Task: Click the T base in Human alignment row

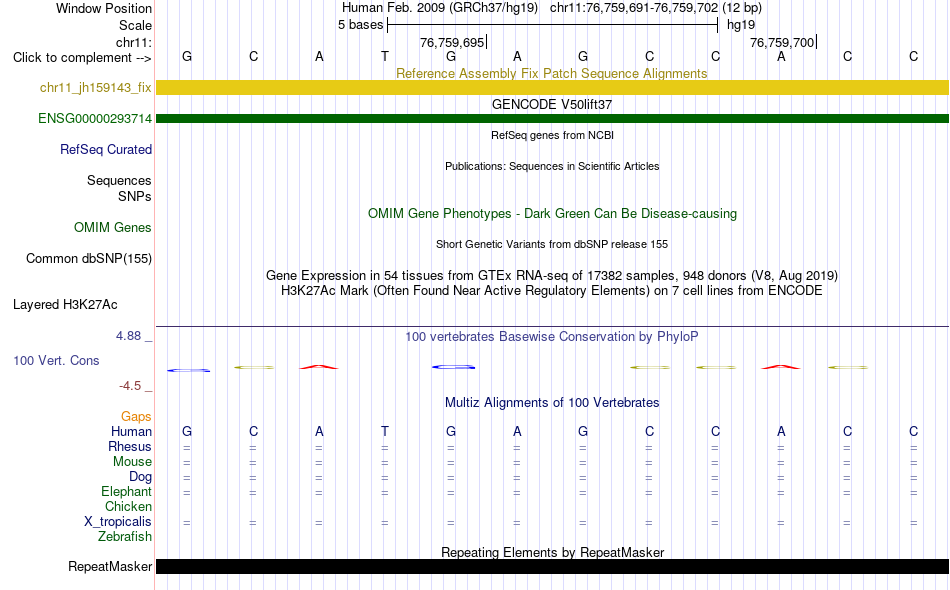Action: 385,431
